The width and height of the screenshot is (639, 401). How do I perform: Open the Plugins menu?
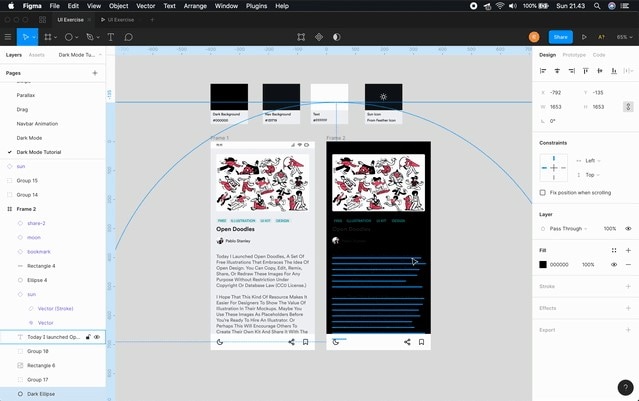(x=256, y=6)
